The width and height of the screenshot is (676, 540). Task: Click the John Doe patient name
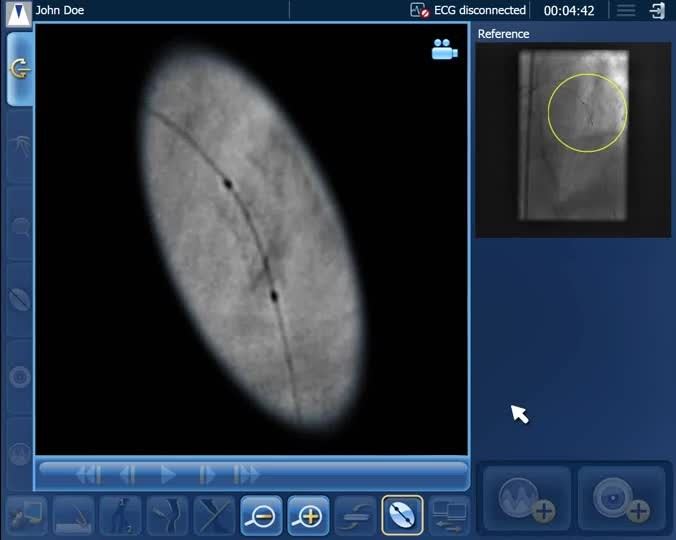click(x=59, y=10)
